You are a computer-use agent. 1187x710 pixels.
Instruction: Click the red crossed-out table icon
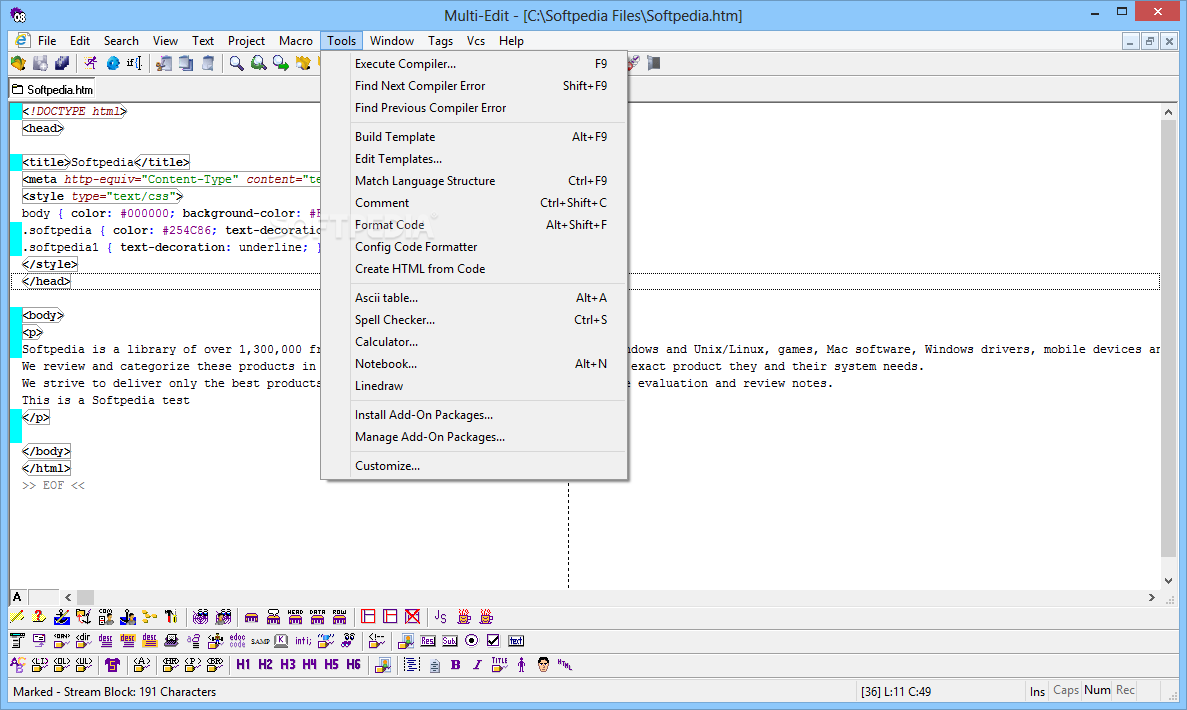coord(413,617)
